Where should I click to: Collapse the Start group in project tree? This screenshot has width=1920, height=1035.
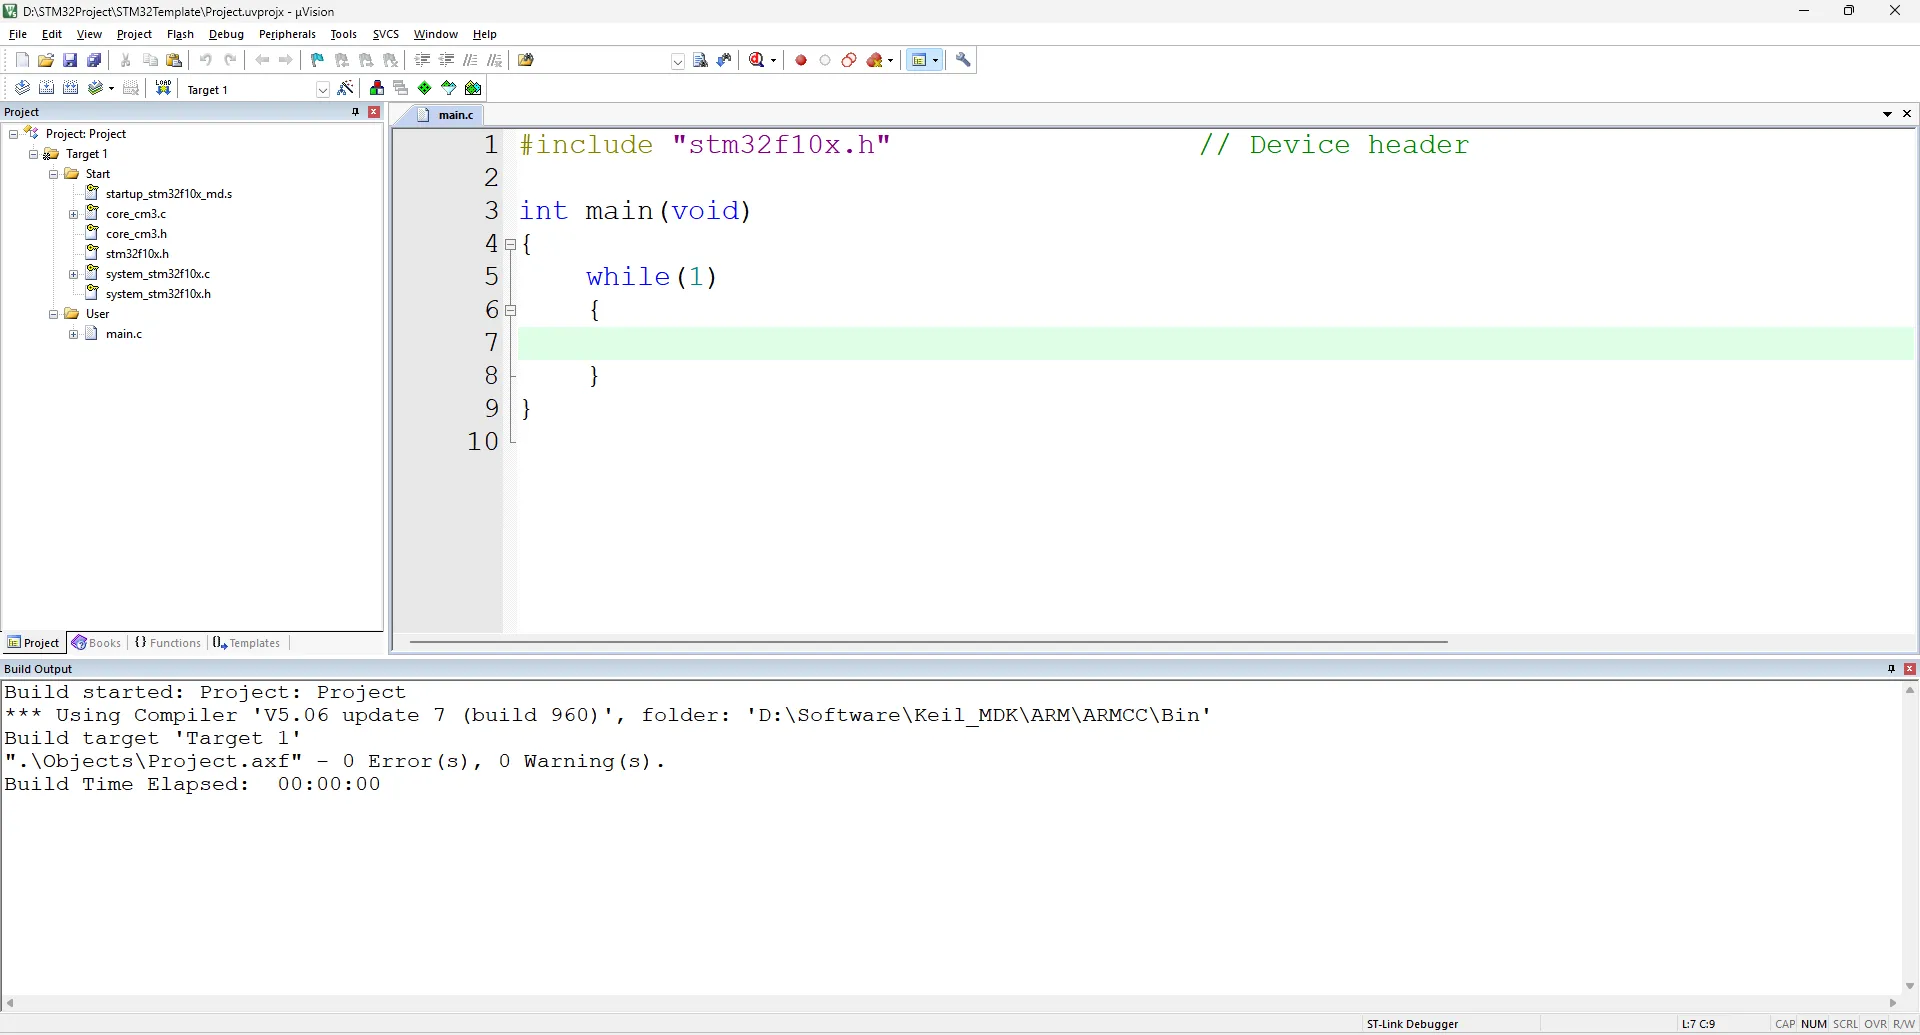point(54,174)
